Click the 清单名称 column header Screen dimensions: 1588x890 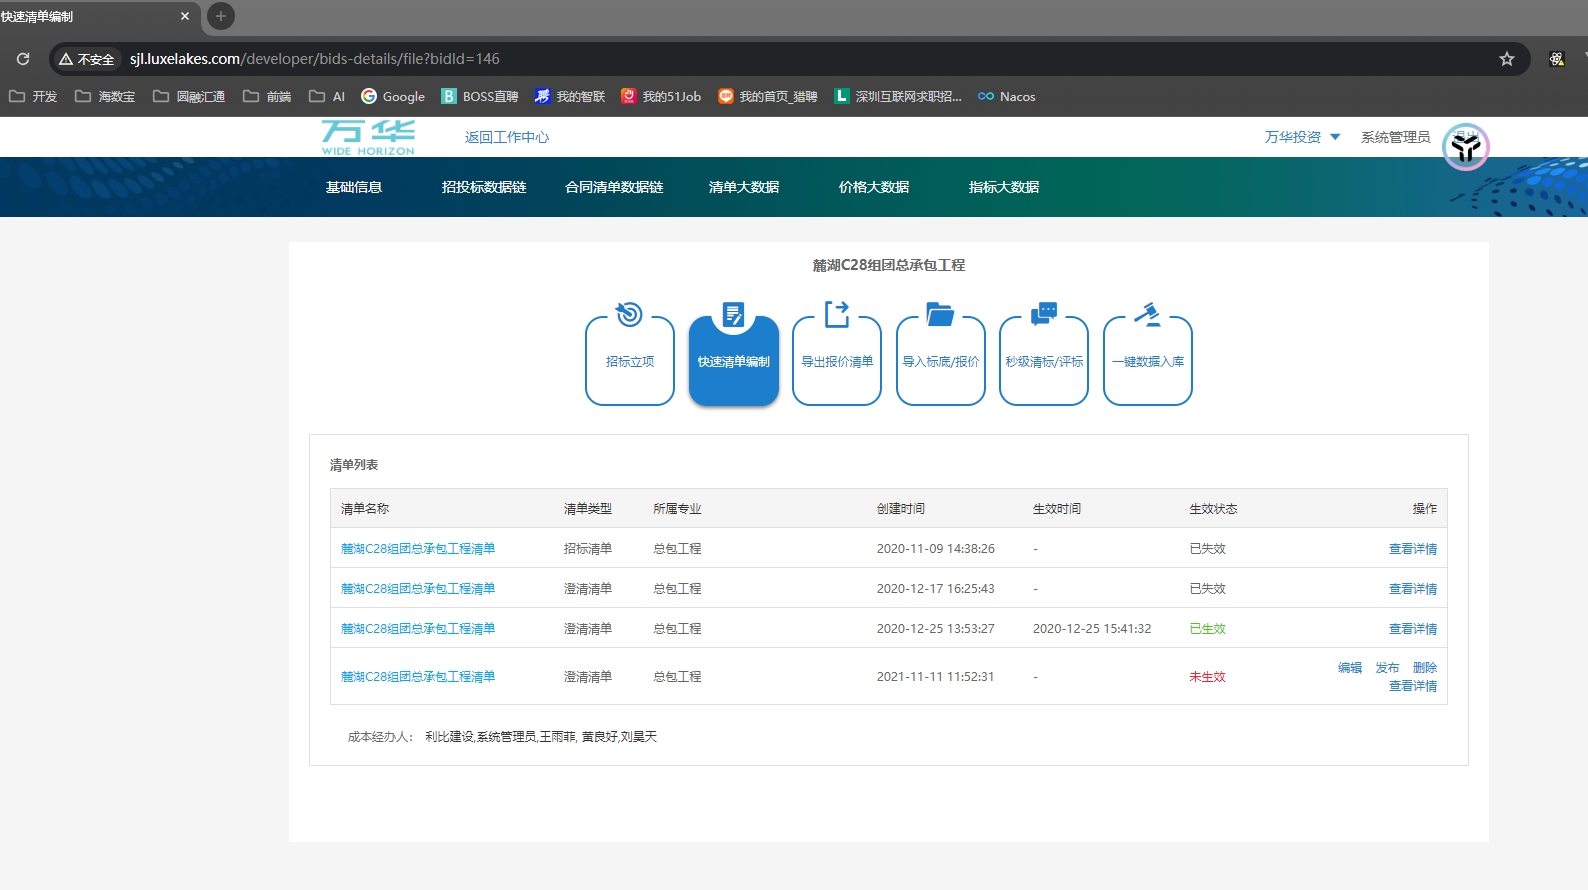tap(365, 508)
